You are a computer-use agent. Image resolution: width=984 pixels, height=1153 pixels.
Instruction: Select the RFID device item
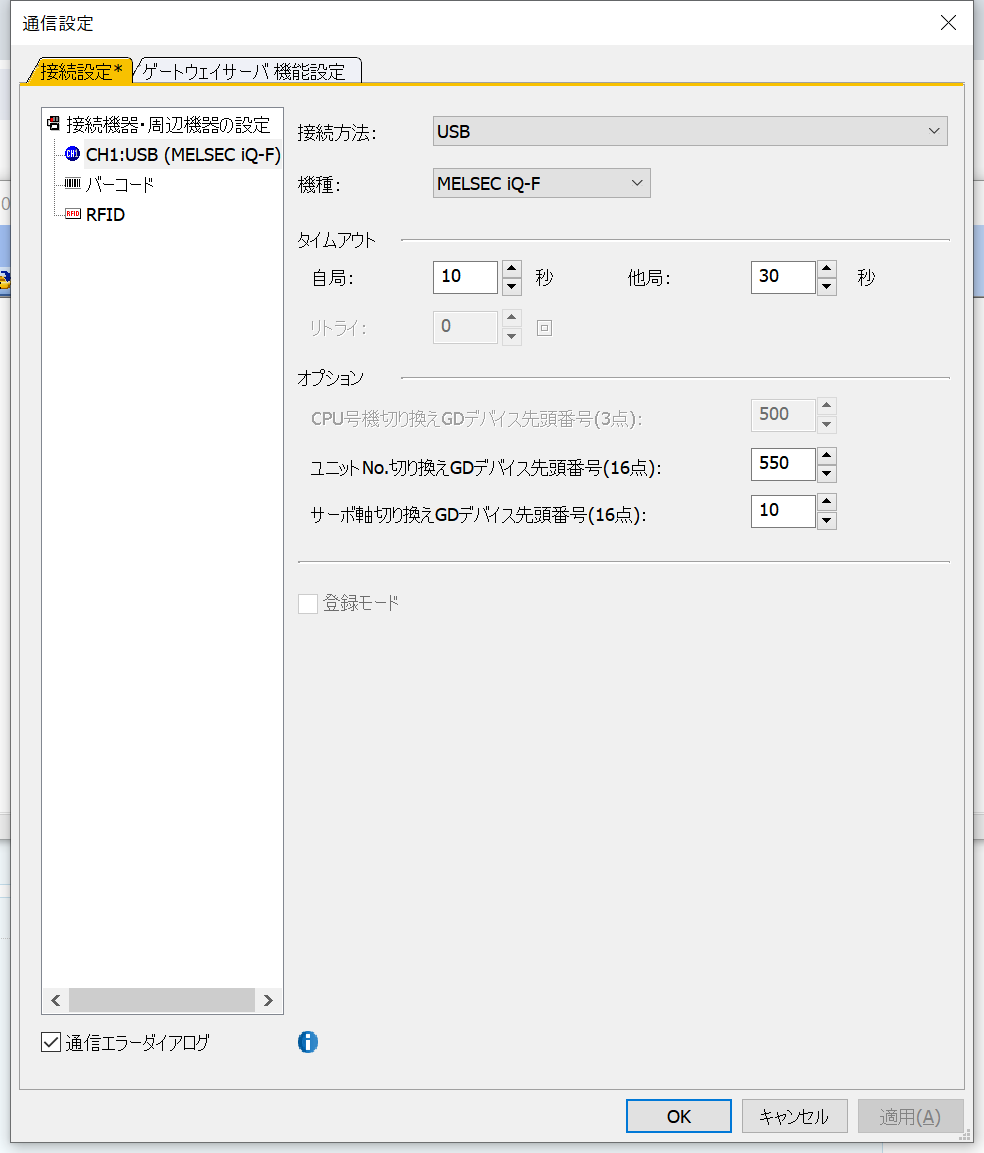105,214
